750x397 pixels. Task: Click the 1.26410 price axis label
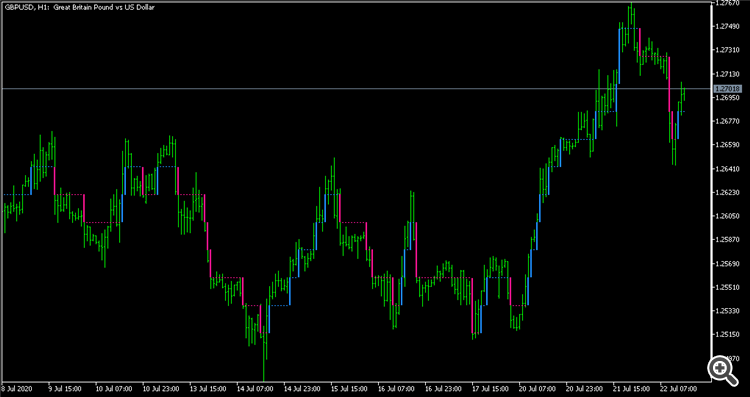coord(727,169)
